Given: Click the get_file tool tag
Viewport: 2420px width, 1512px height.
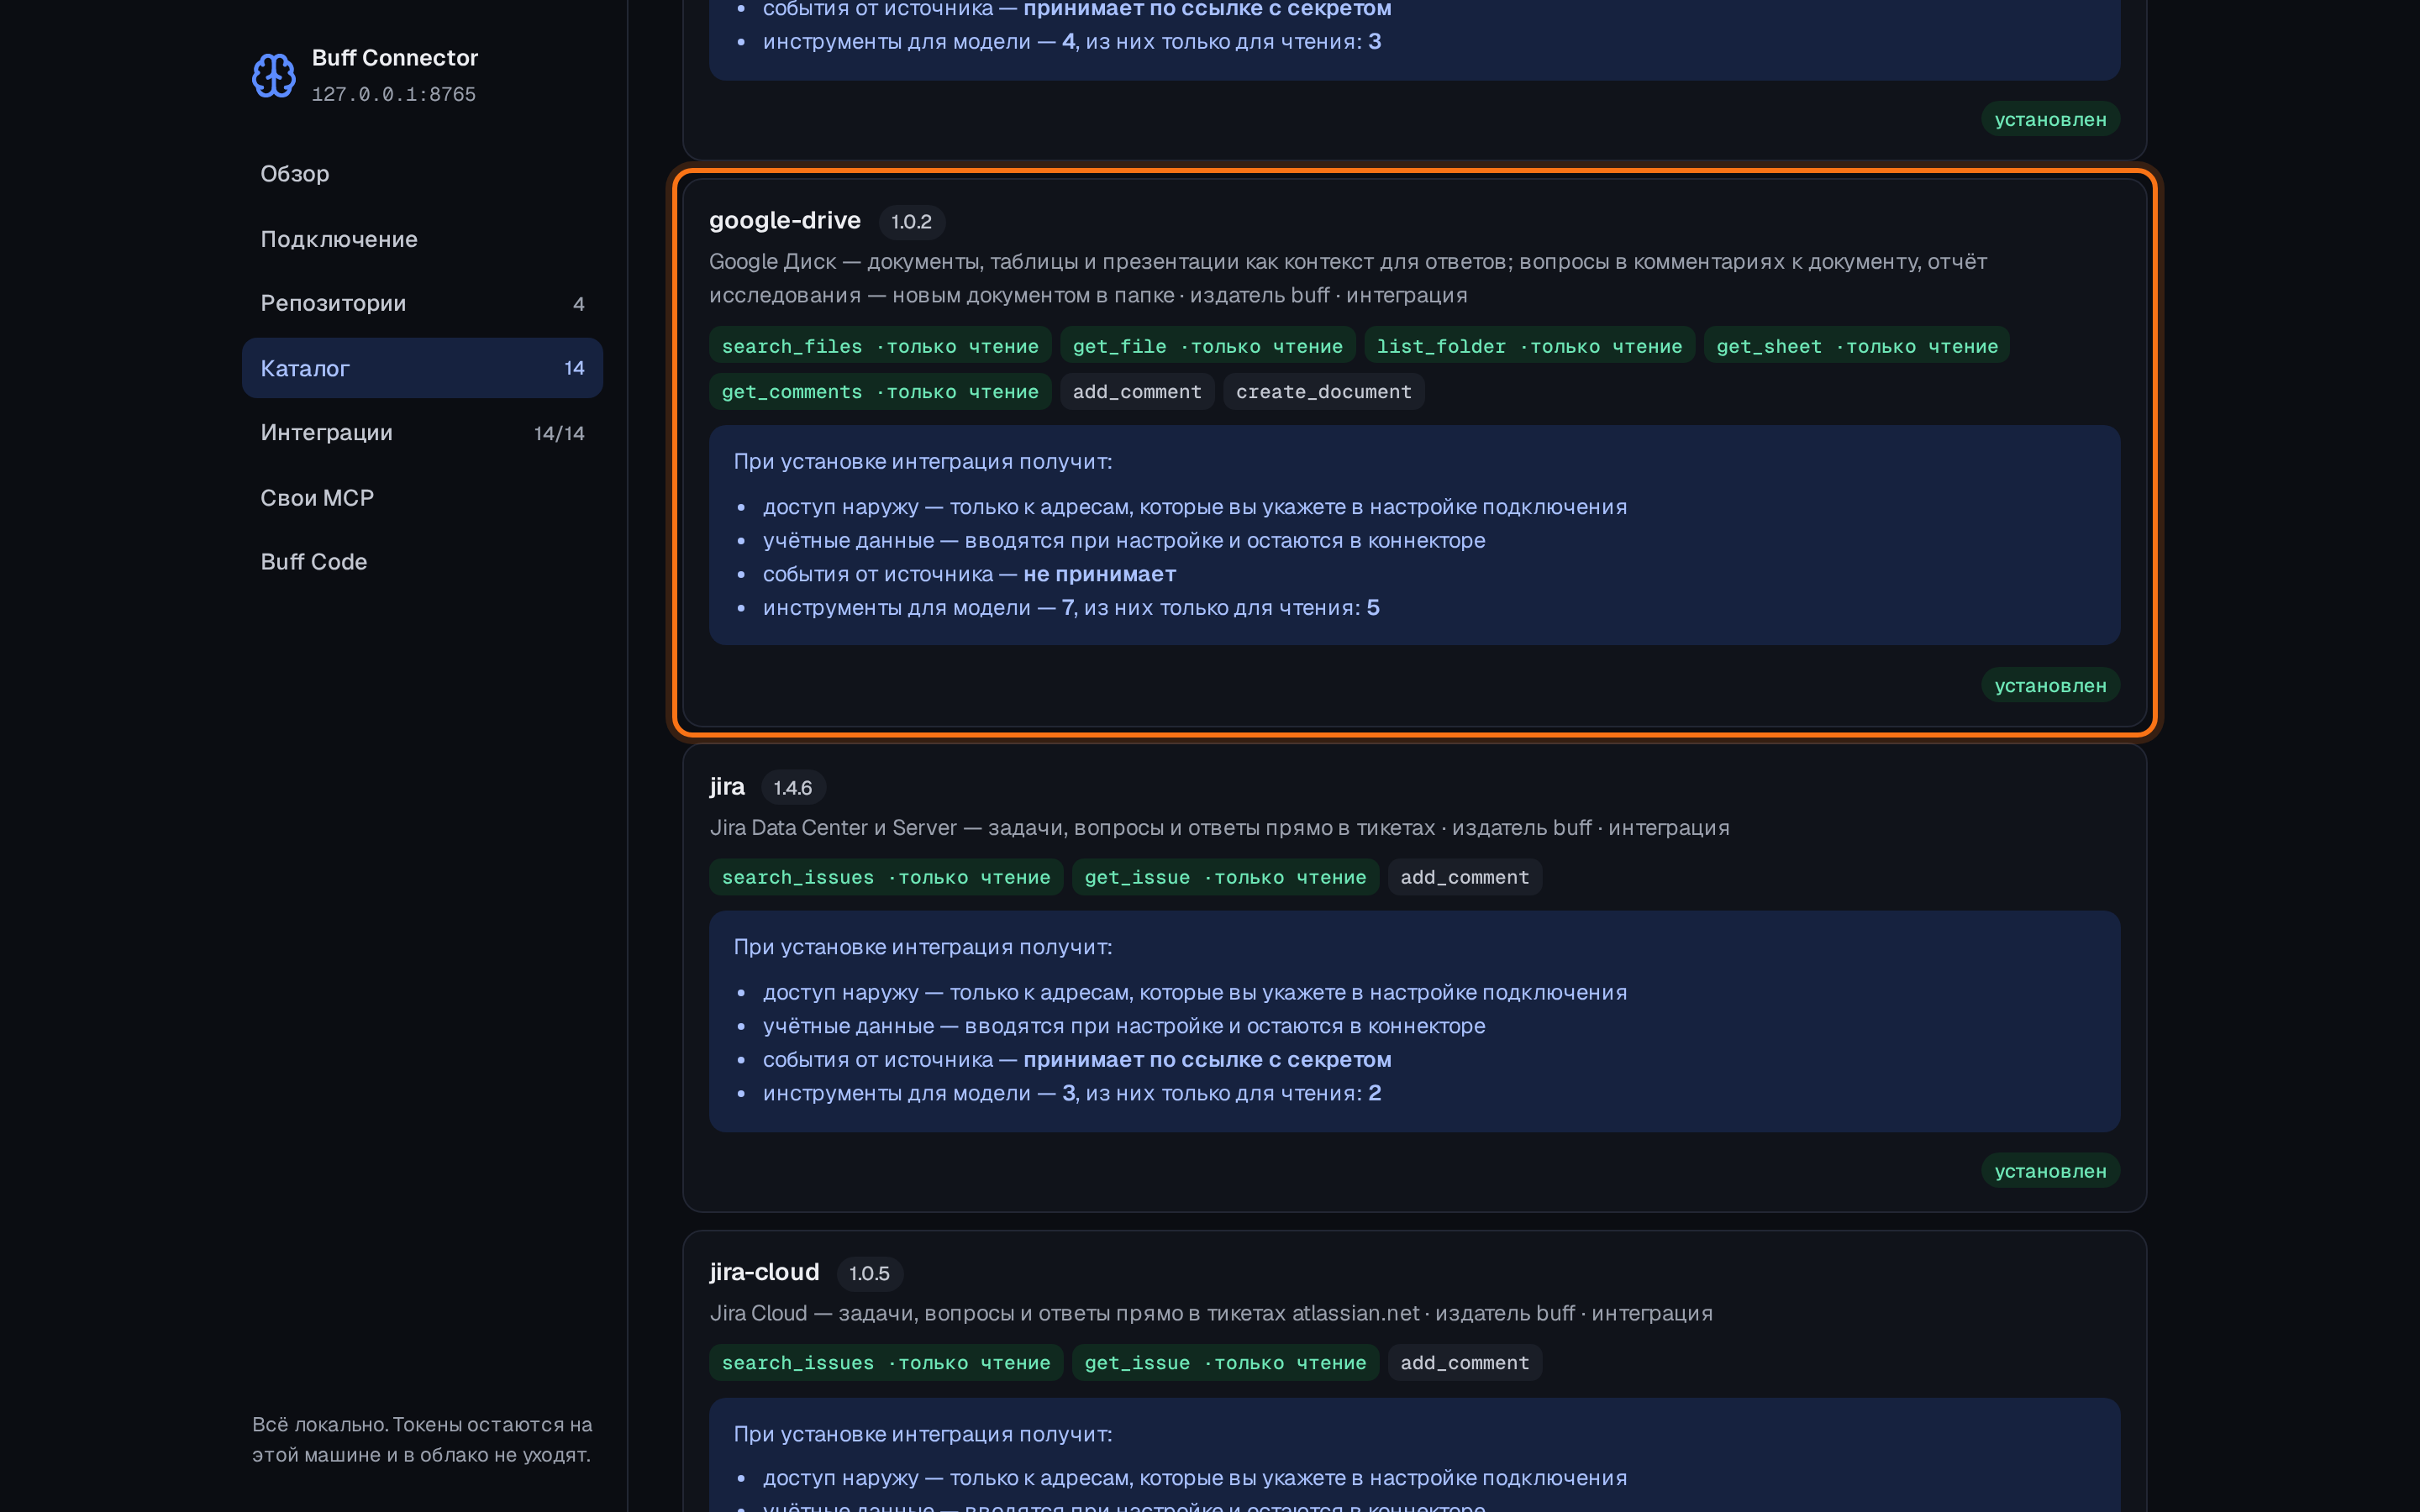Looking at the screenshot, I should [x=1207, y=346].
